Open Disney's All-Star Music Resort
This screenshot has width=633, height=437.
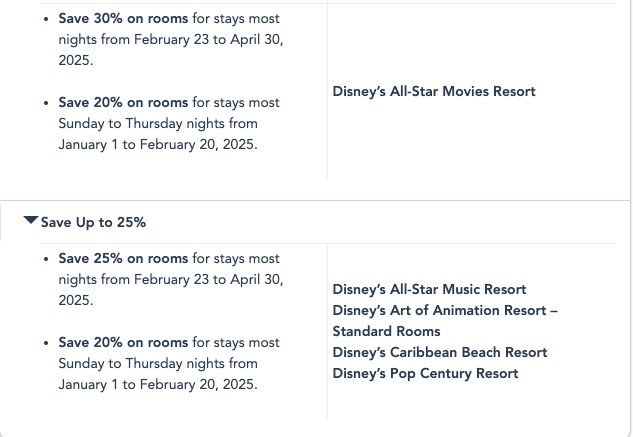[429, 289]
